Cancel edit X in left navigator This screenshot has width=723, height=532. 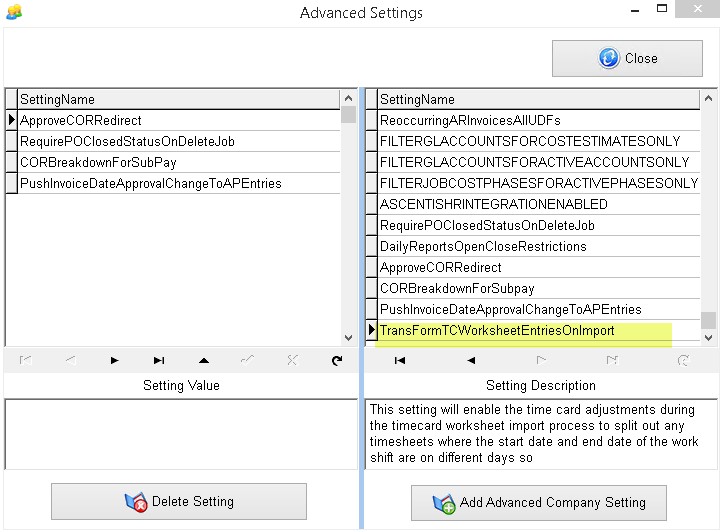[292, 361]
